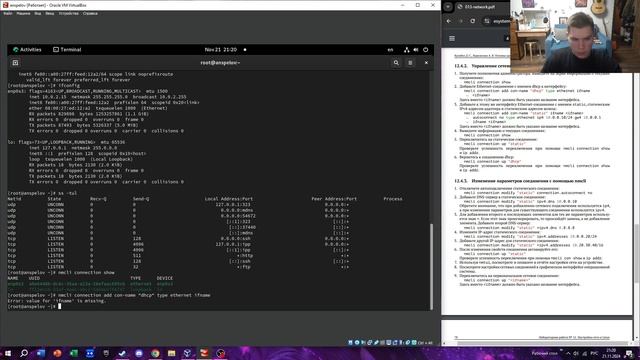Click the site info icon in address bar

click(x=487, y=21)
